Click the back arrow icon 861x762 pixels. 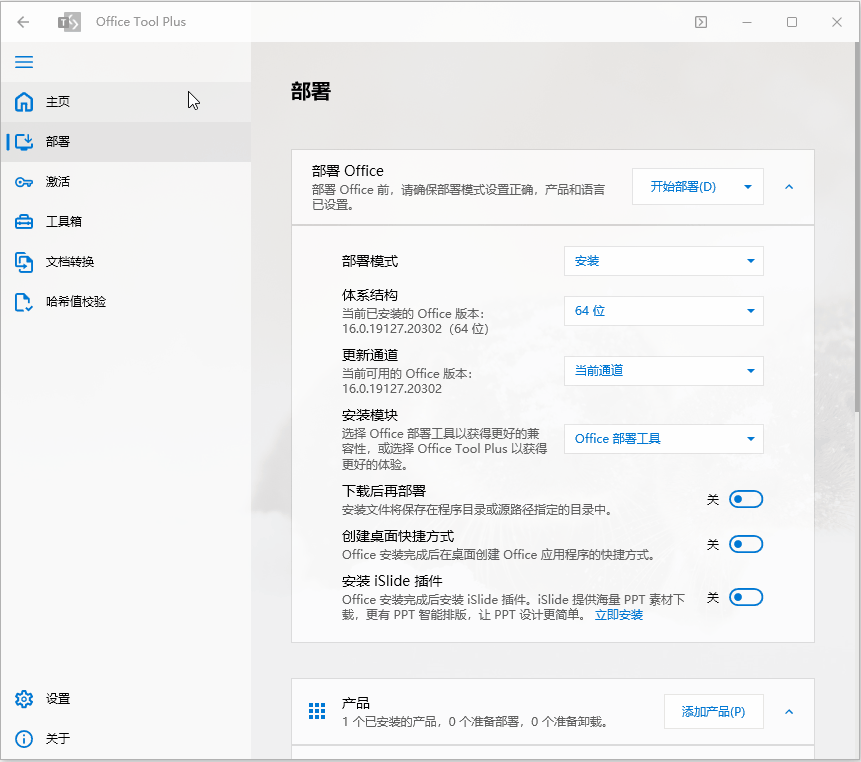tap(23, 22)
